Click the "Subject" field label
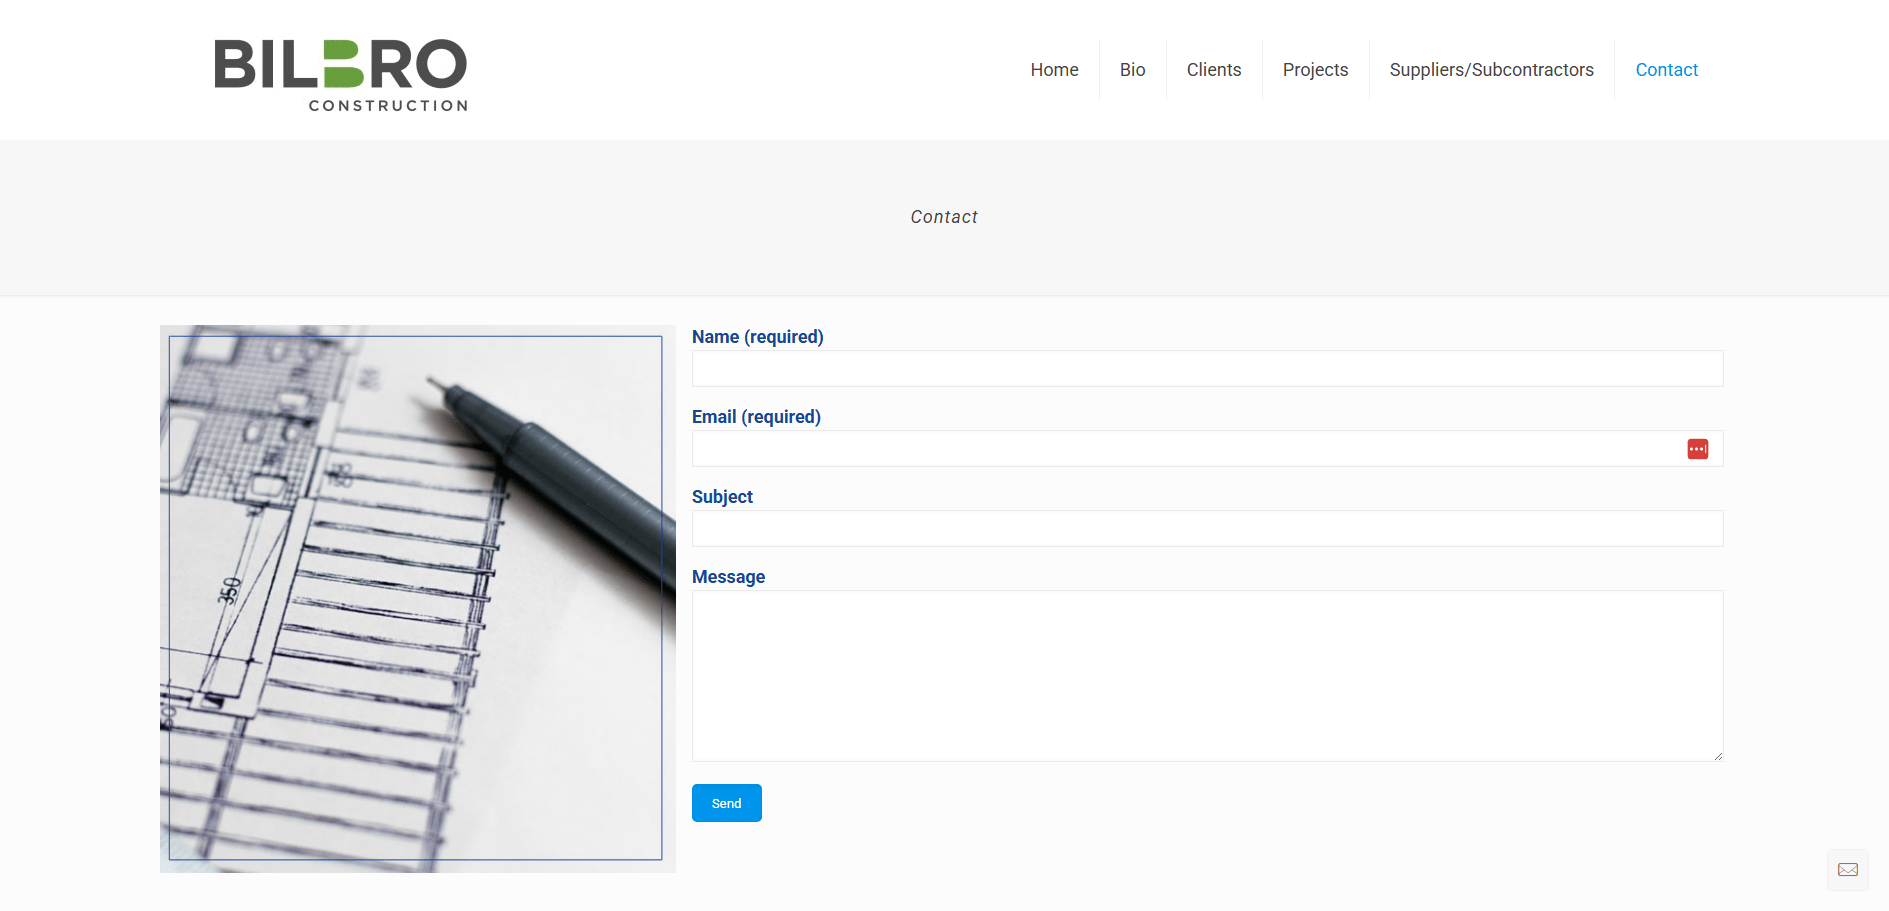 coord(722,497)
